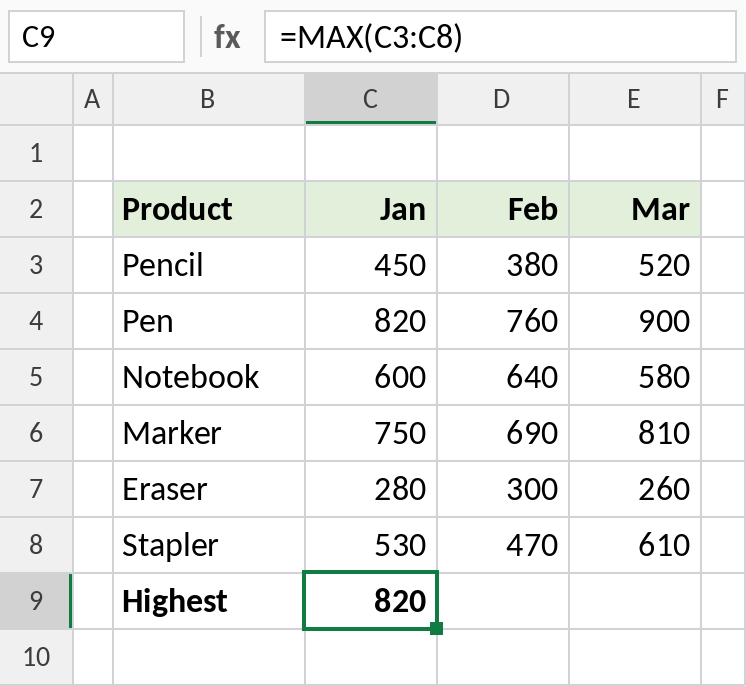Viewport: 746px width, 686px height.
Task: Select column C header
Action: pyautogui.click(x=371, y=99)
